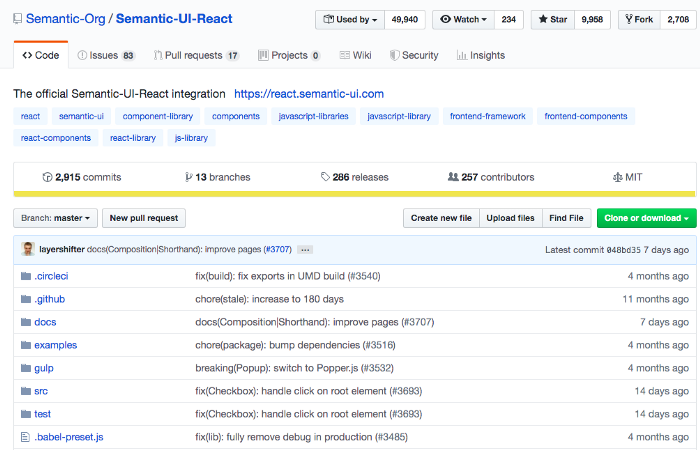Open the Issues tab
The image size is (700, 450).
tap(106, 55)
